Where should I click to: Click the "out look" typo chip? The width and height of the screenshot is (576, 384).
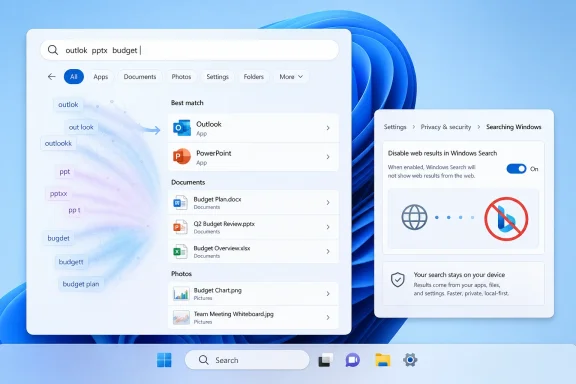pyautogui.click(x=81, y=127)
